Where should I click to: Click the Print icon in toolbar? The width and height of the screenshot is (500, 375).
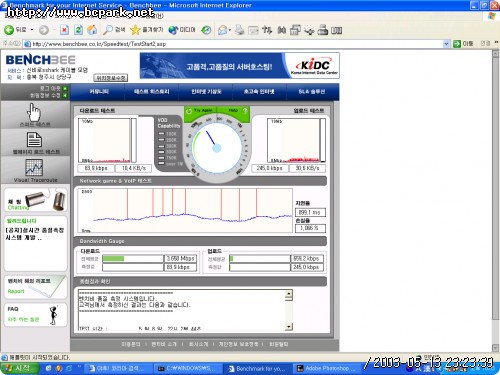239,30
